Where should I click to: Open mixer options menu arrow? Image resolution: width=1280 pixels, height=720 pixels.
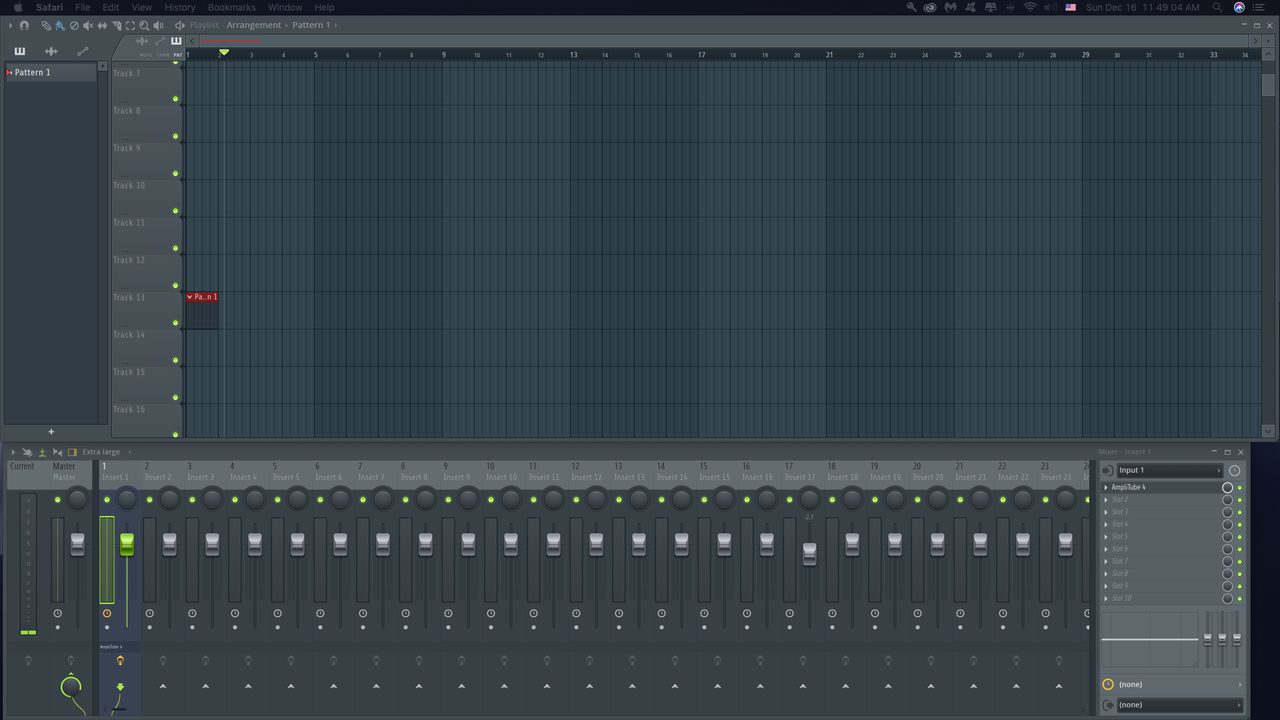click(x=13, y=452)
